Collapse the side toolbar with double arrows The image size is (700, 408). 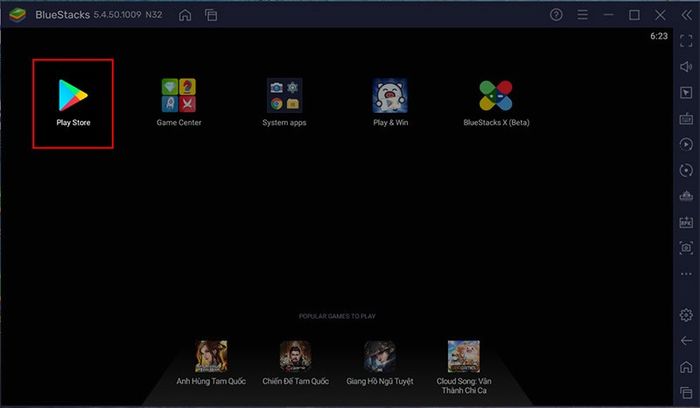[x=686, y=15]
